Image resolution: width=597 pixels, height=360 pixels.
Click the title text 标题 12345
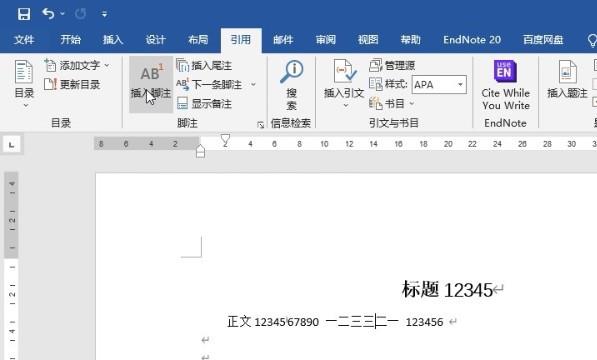tap(447, 290)
